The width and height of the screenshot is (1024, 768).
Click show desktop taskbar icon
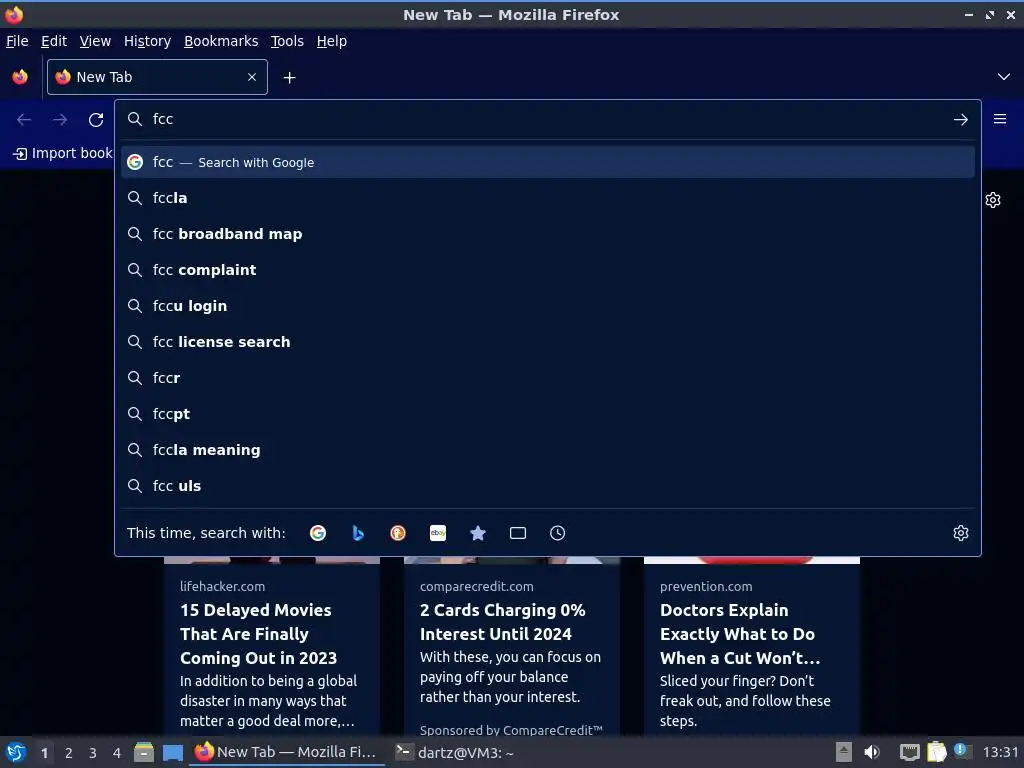[172, 752]
